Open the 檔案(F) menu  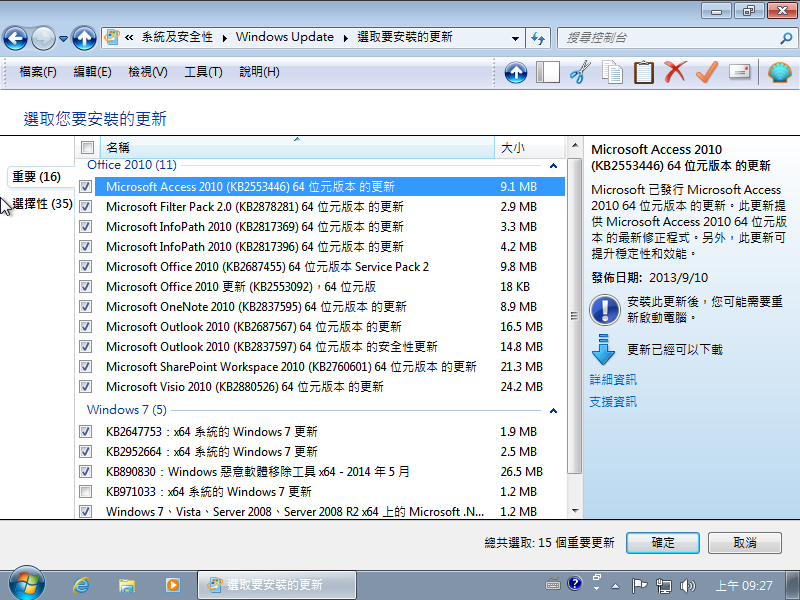(38, 72)
